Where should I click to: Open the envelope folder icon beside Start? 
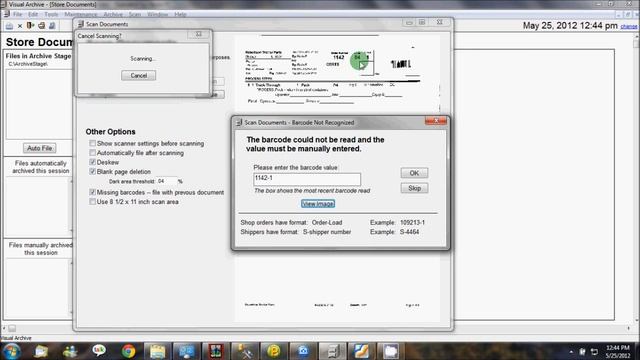coord(40,351)
